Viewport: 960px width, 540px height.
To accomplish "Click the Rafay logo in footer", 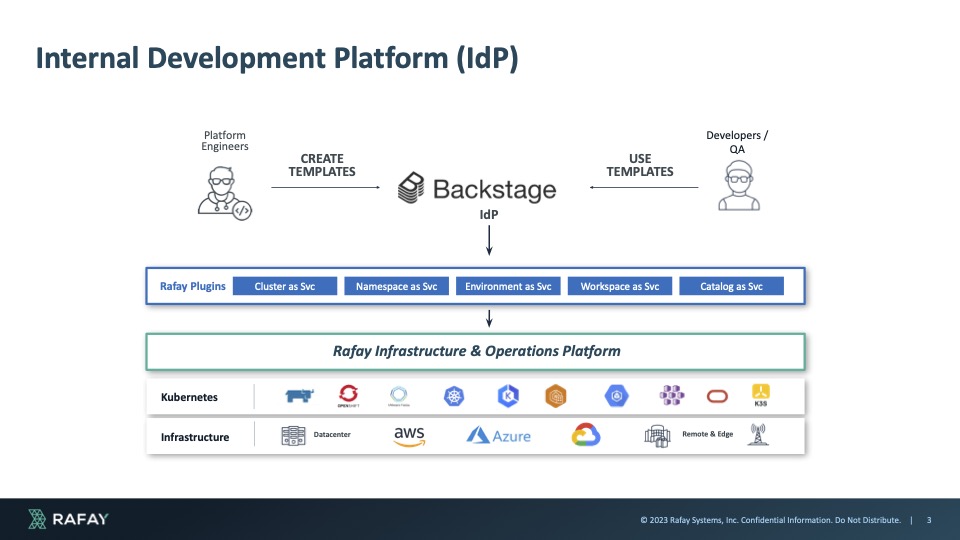I will click(x=68, y=519).
